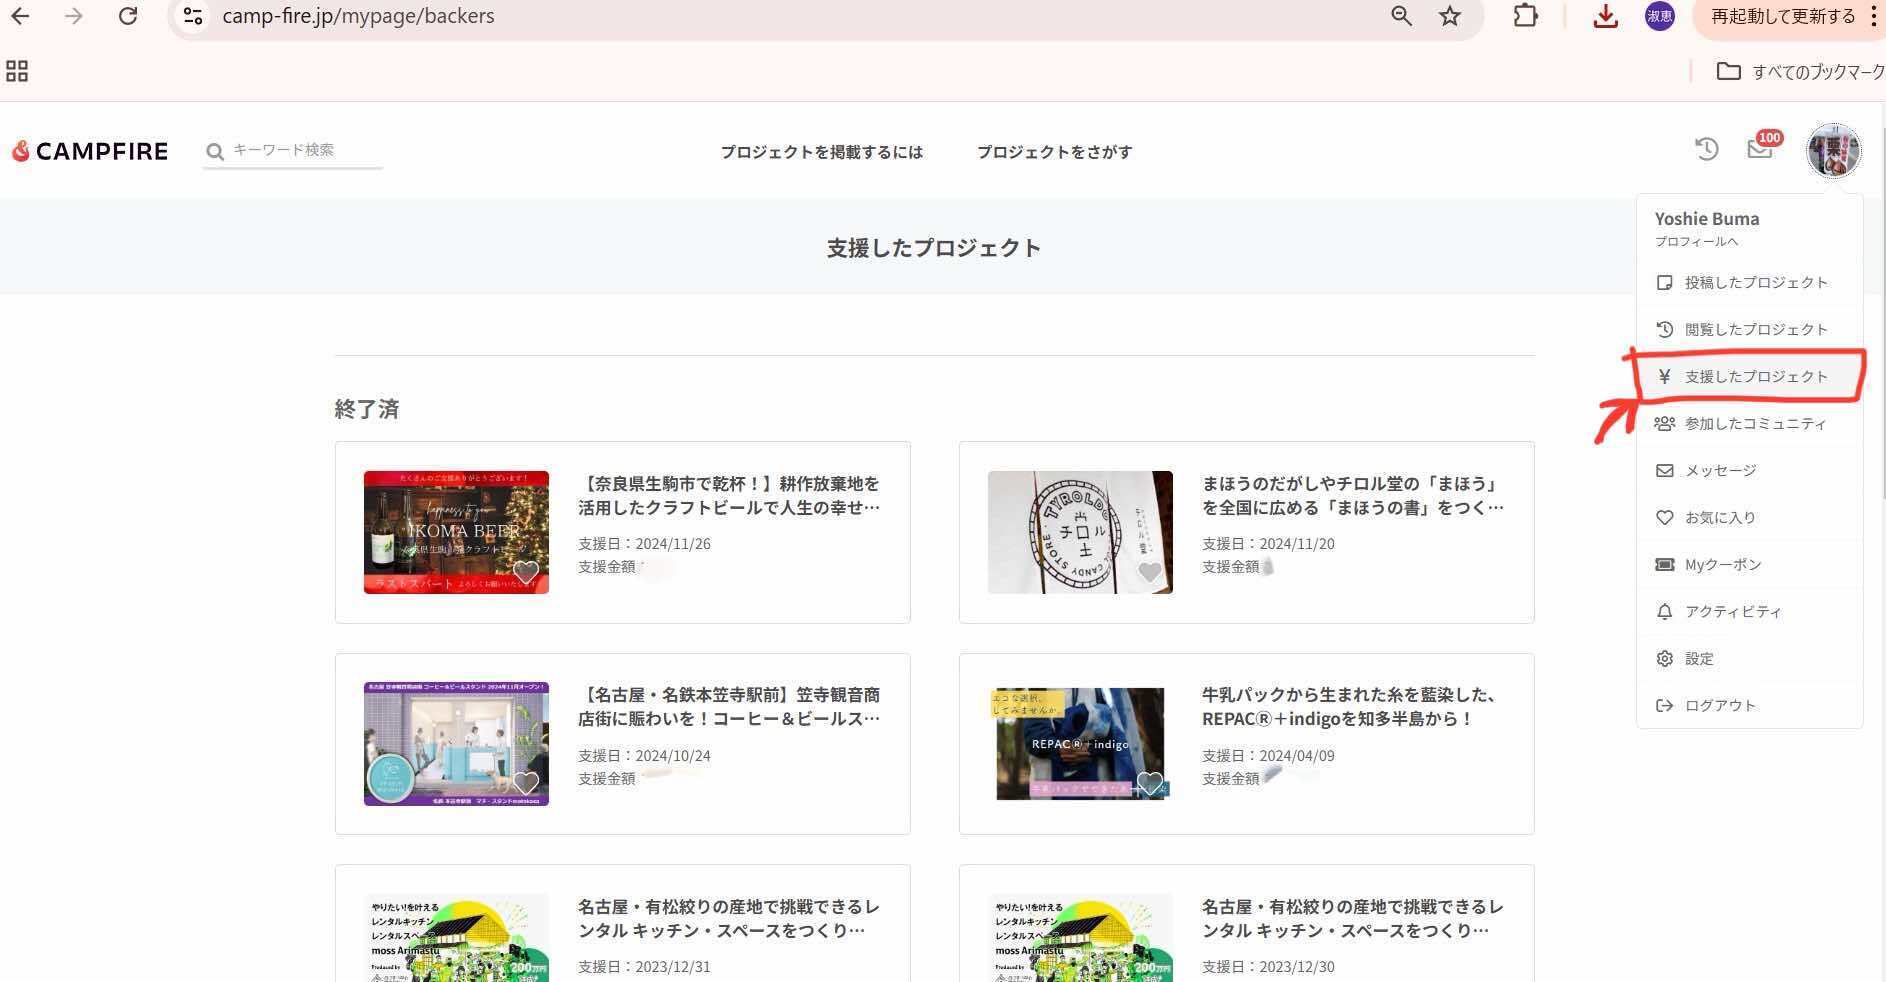Toggle favorite heart on Tyrol-do project
The image size is (1886, 982).
pyautogui.click(x=1150, y=572)
